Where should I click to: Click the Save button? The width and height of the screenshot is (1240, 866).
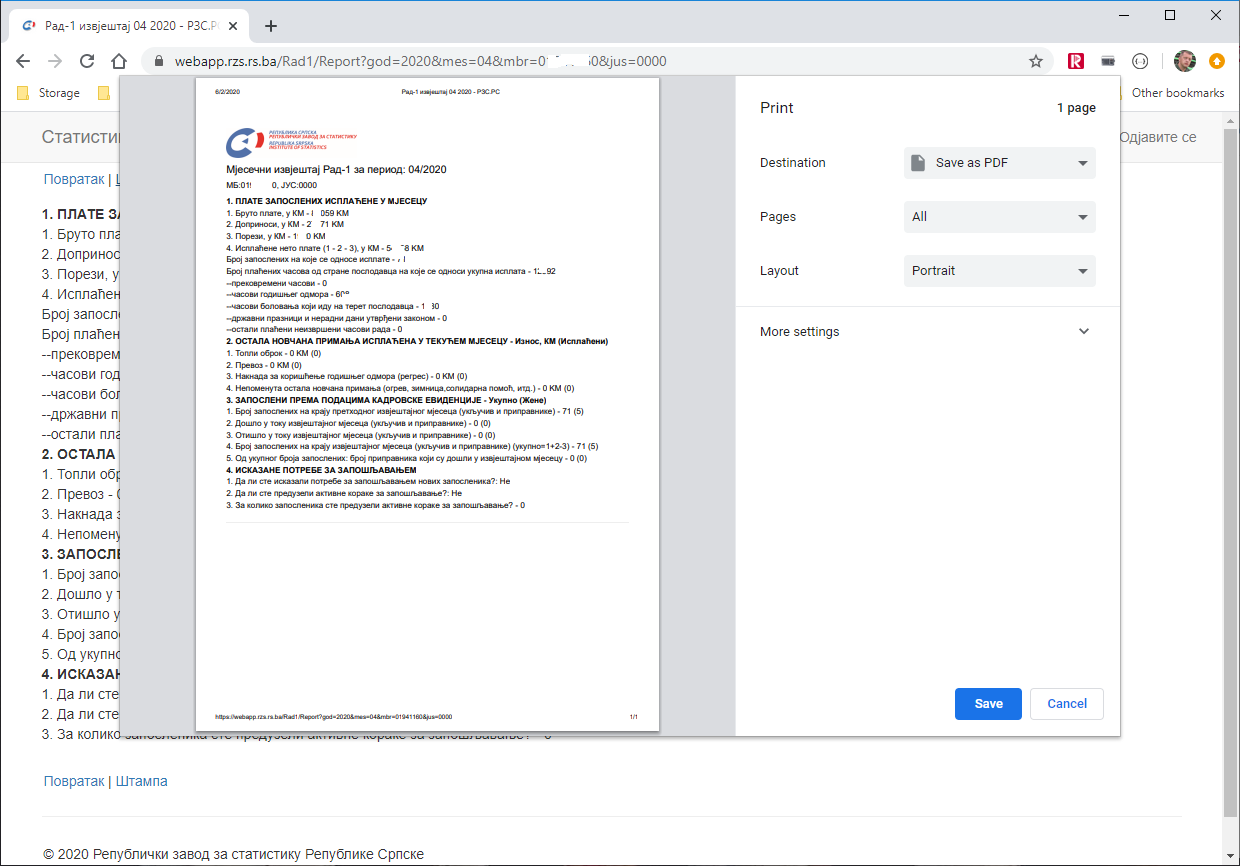[x=988, y=704]
